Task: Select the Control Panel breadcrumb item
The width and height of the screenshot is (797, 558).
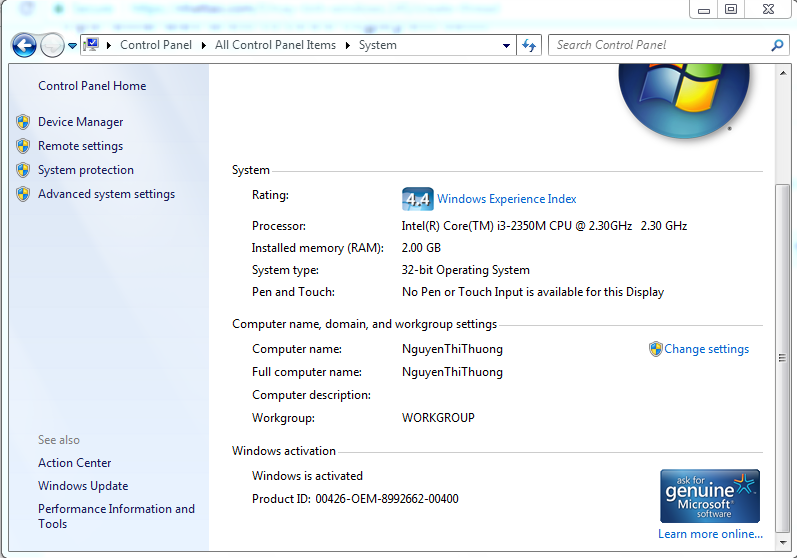Action: coord(157,45)
